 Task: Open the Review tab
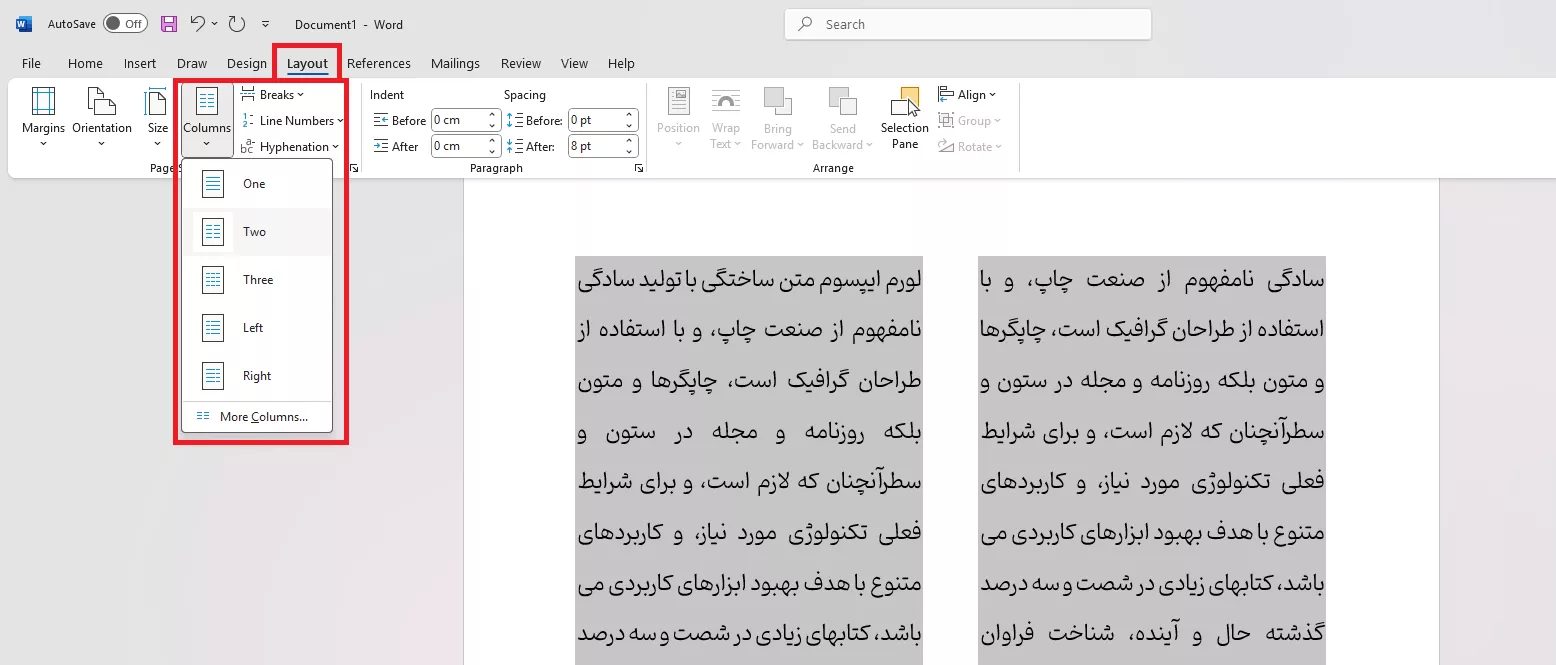521,63
